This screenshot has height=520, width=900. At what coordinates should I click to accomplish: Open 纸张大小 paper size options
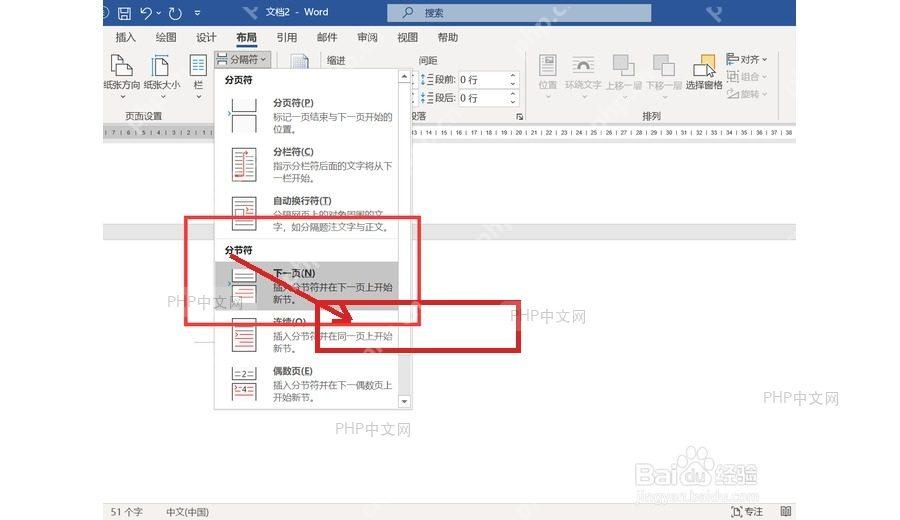pos(162,76)
